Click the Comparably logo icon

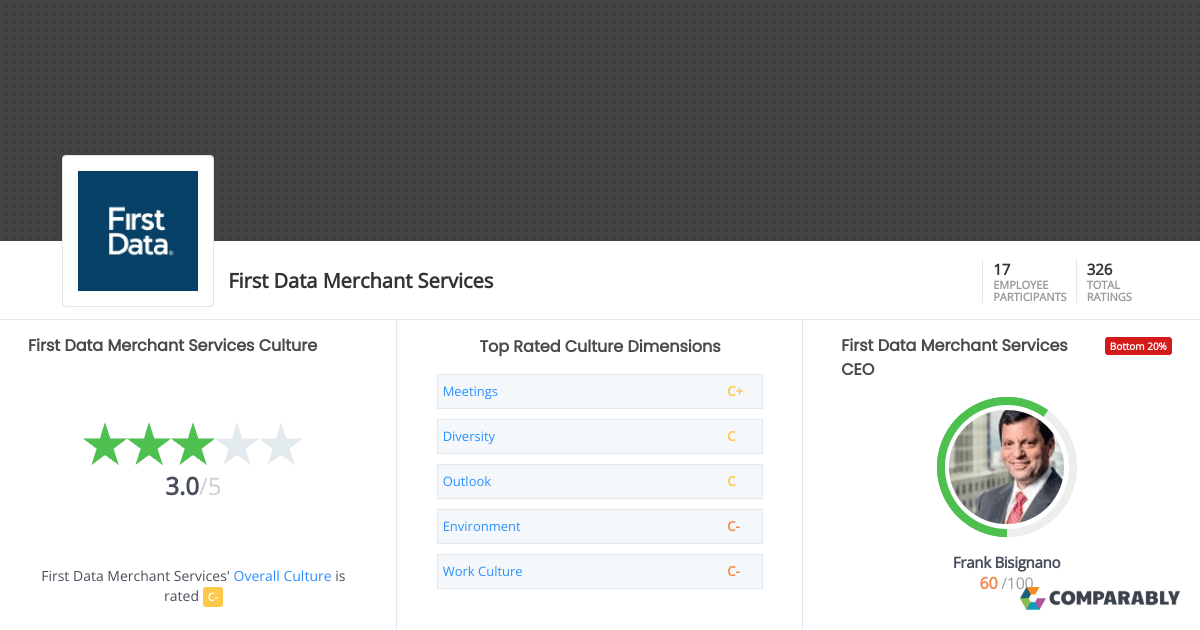pos(1032,598)
